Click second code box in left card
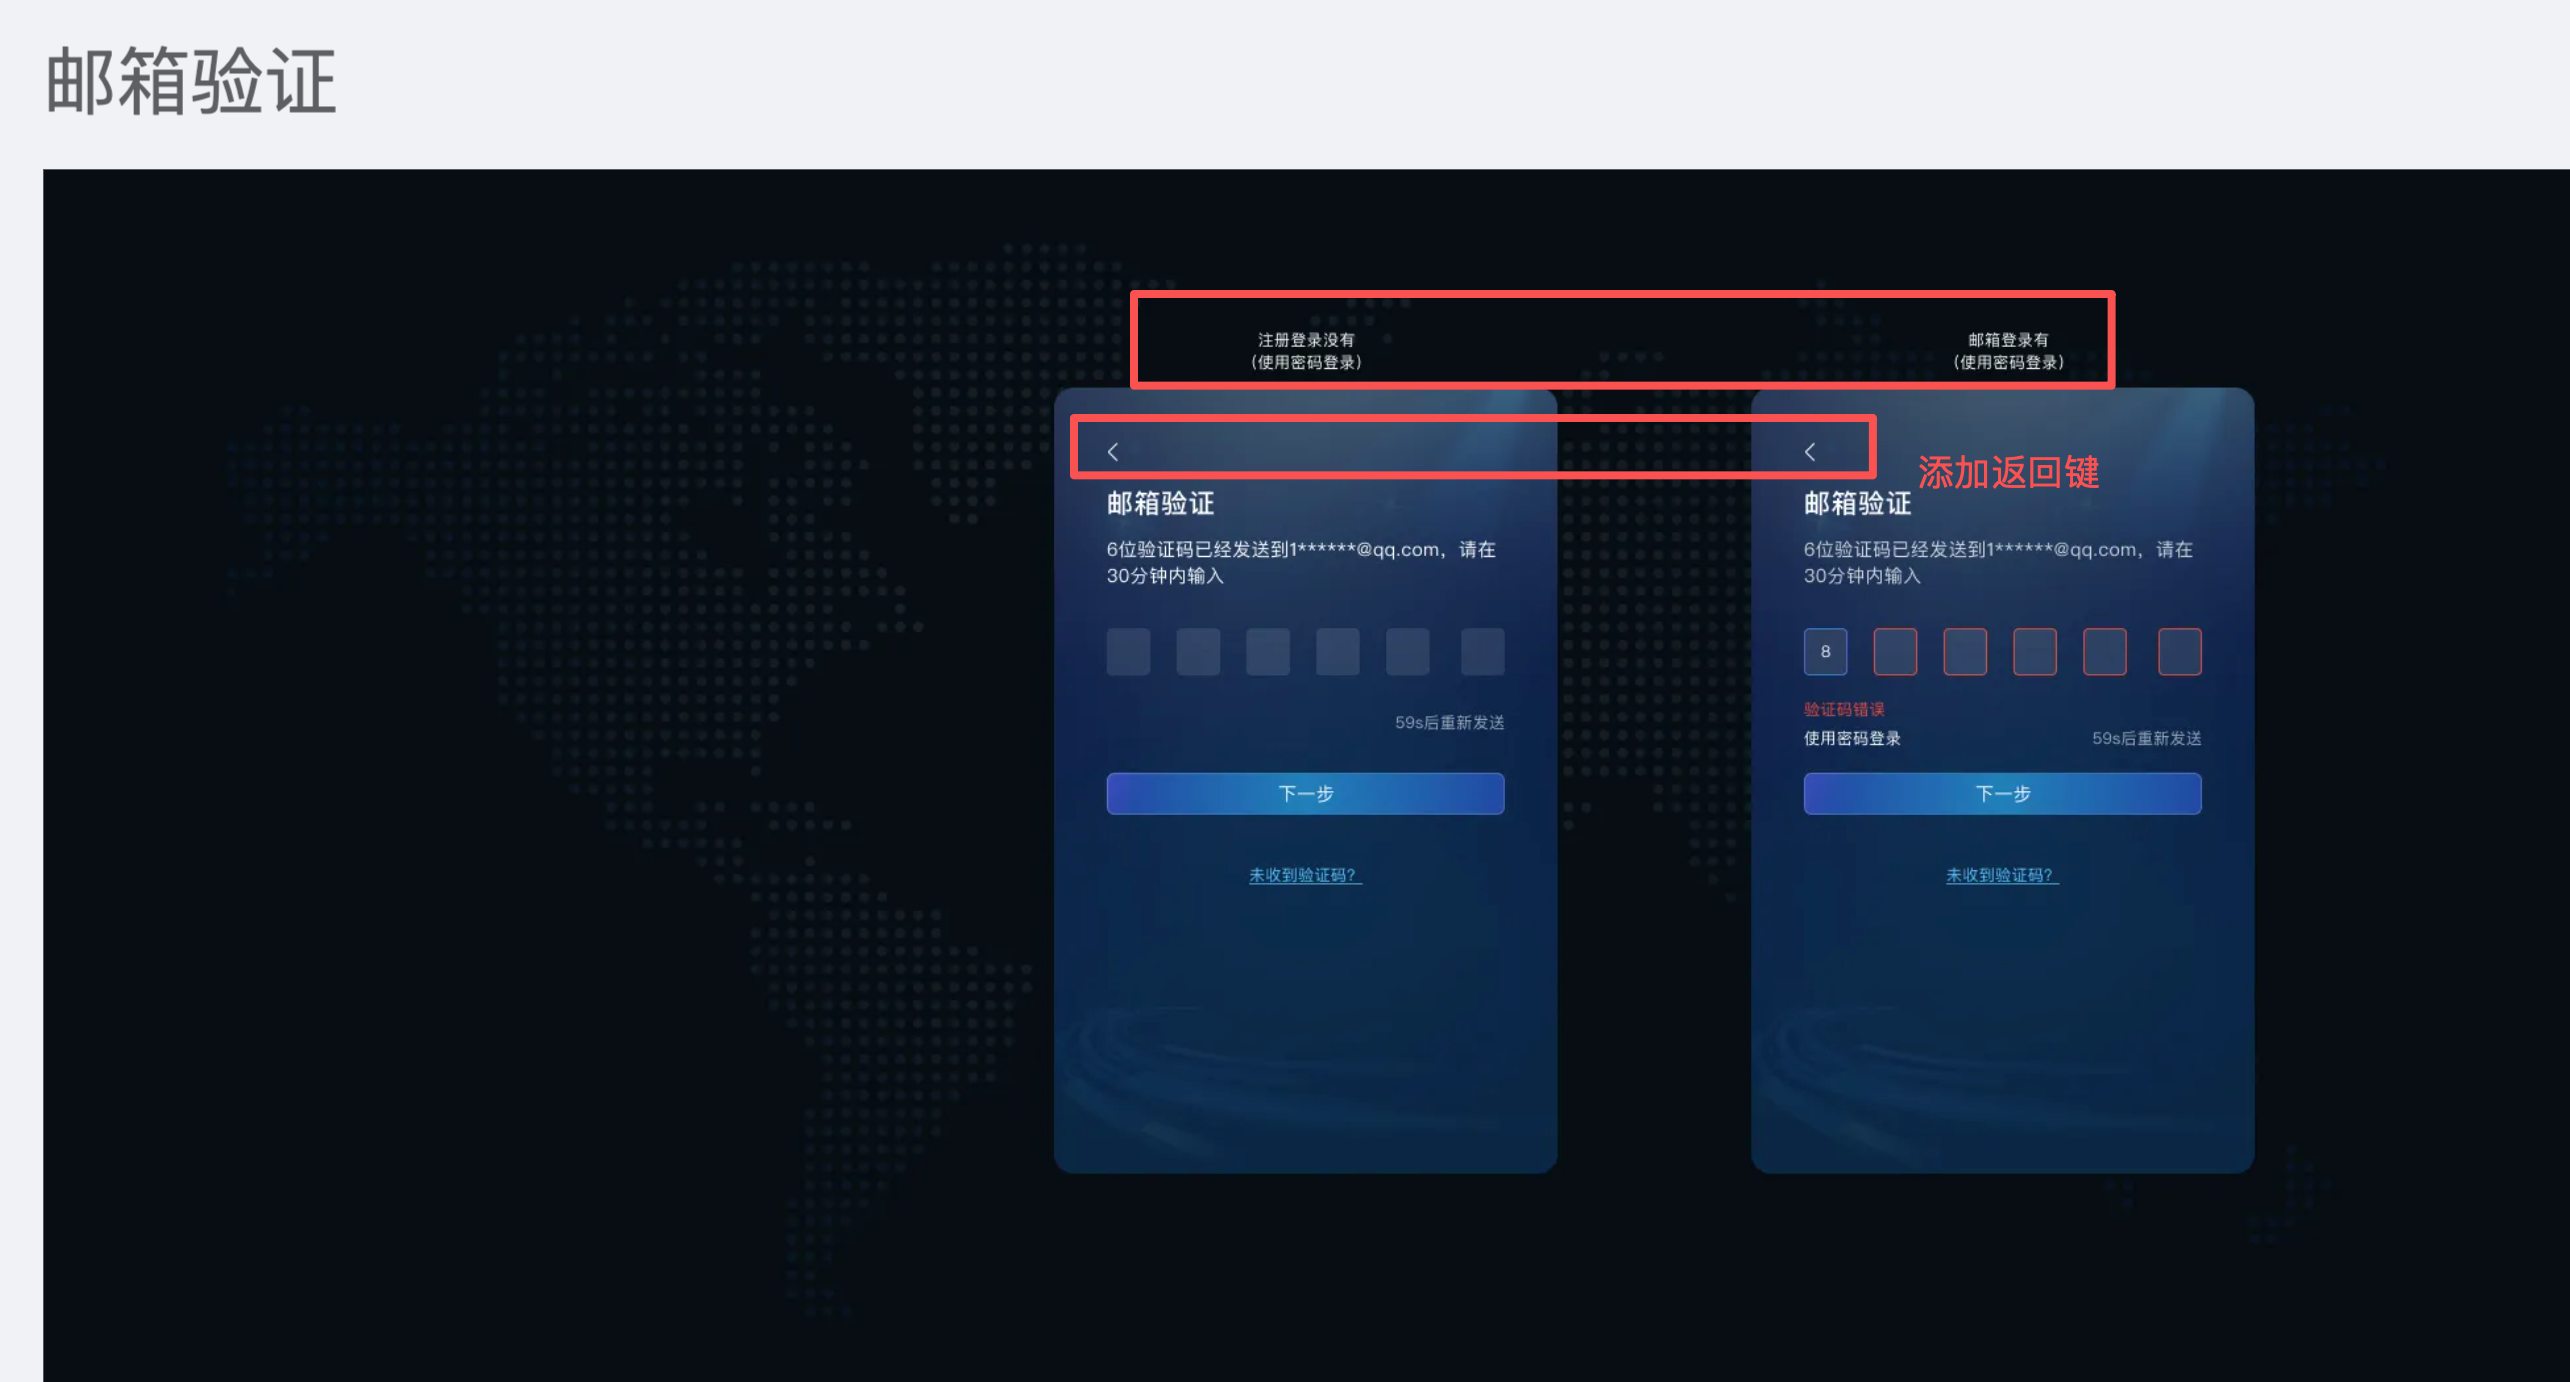The image size is (2570, 1382). pyautogui.click(x=1198, y=652)
